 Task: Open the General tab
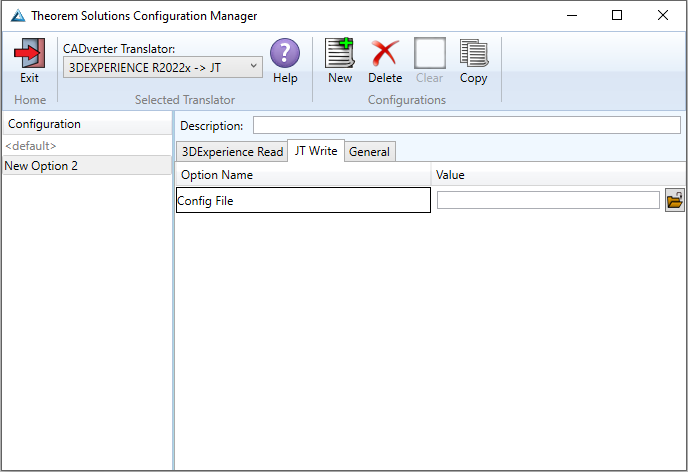(x=369, y=152)
